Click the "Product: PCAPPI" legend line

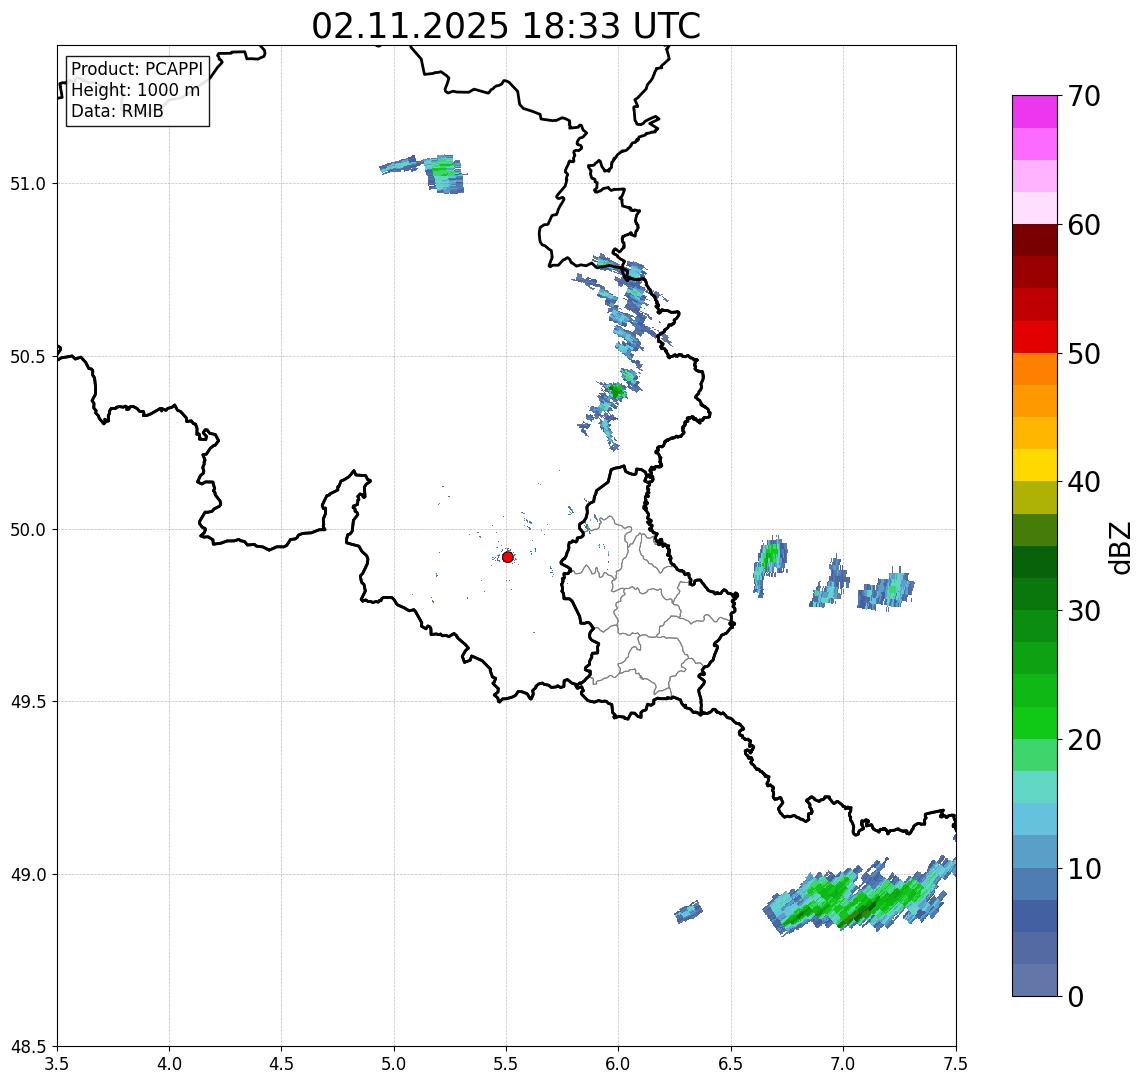(x=137, y=69)
